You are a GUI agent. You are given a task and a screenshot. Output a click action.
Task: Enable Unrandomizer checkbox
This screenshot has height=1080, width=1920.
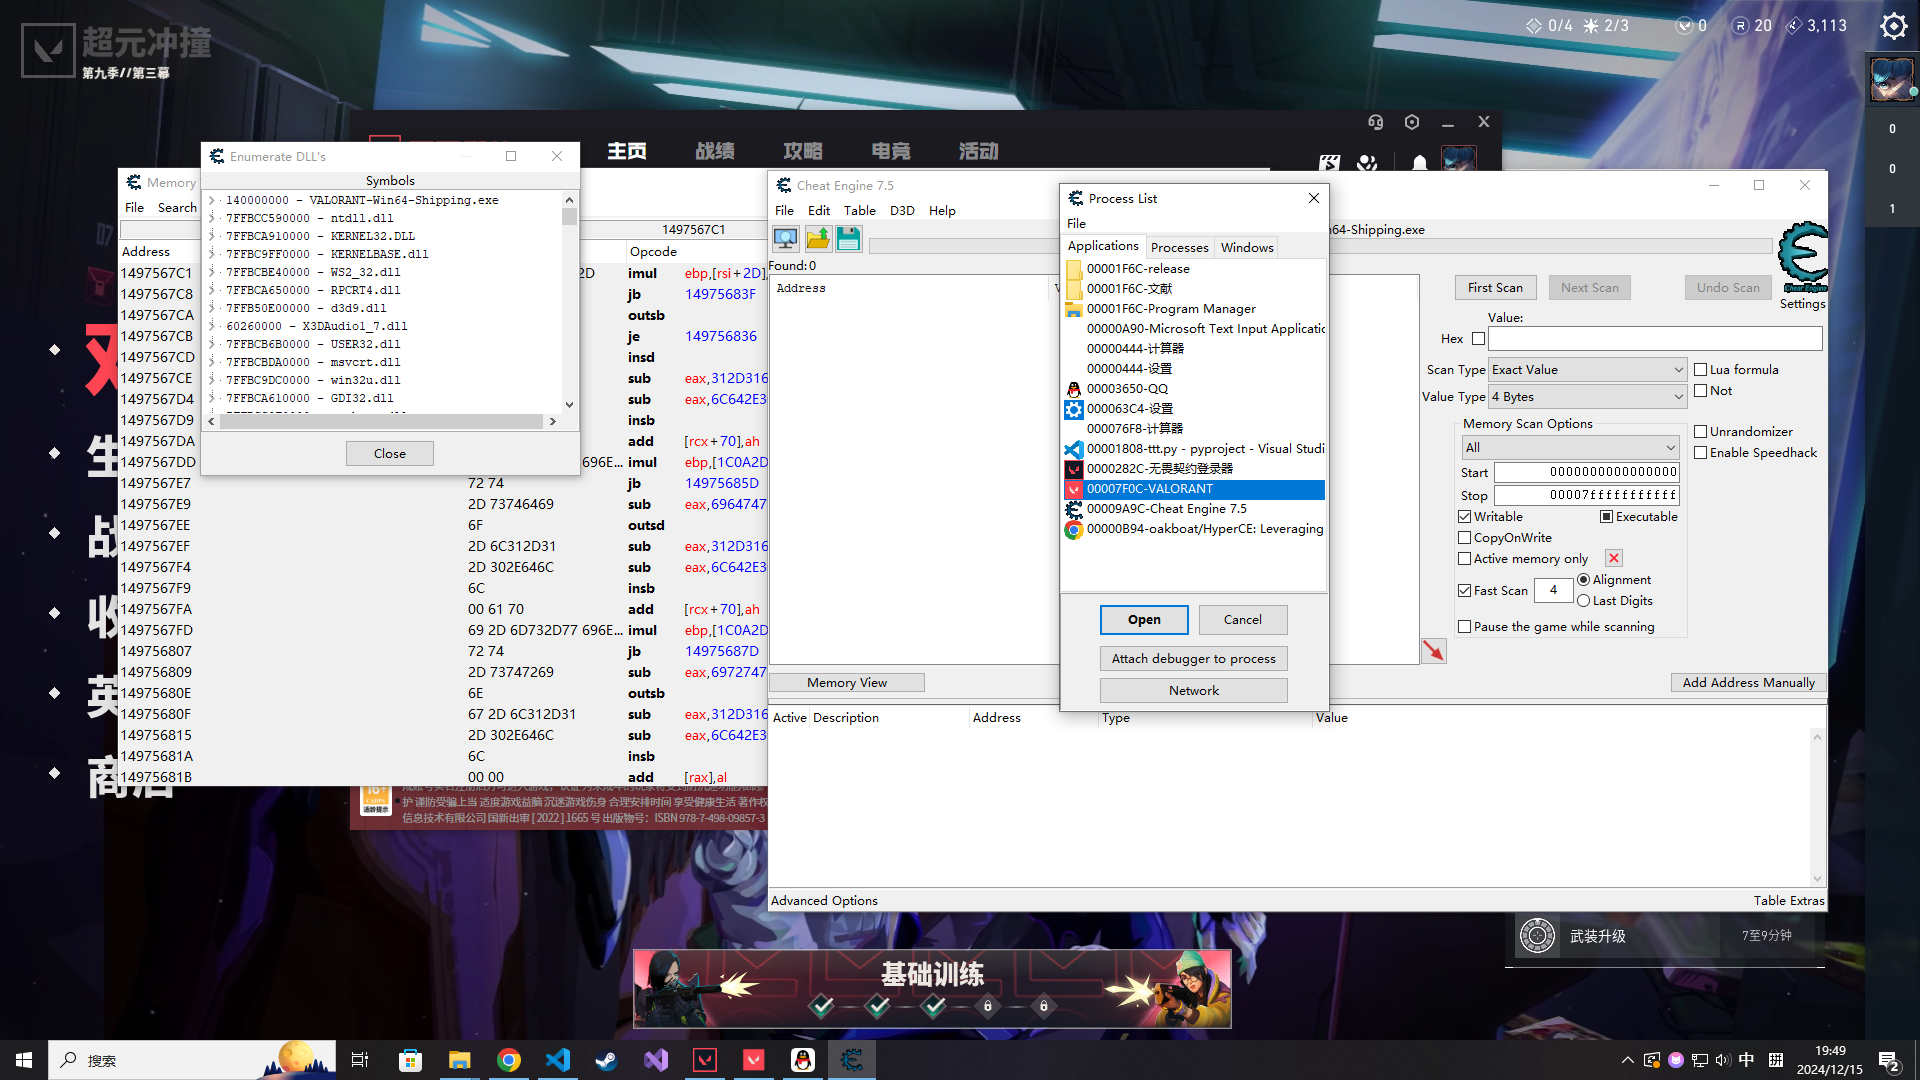1700,432
